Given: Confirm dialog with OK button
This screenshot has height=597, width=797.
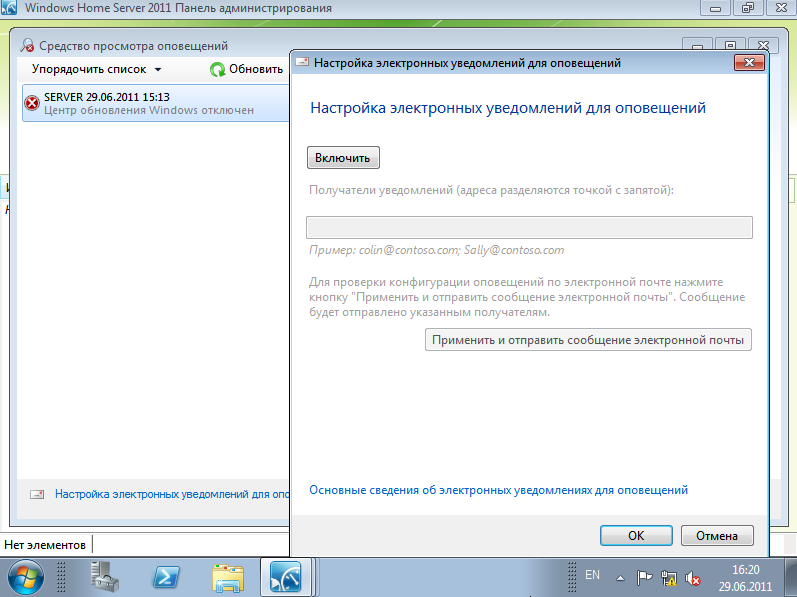Looking at the screenshot, I should pyautogui.click(x=636, y=536).
